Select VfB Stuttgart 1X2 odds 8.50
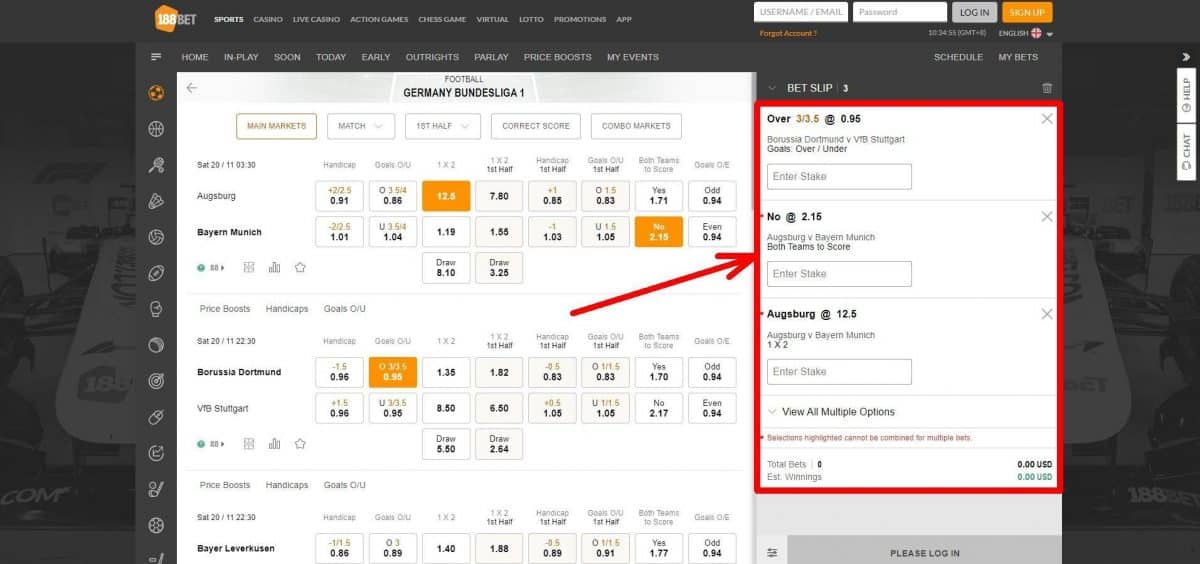 click(x=446, y=408)
